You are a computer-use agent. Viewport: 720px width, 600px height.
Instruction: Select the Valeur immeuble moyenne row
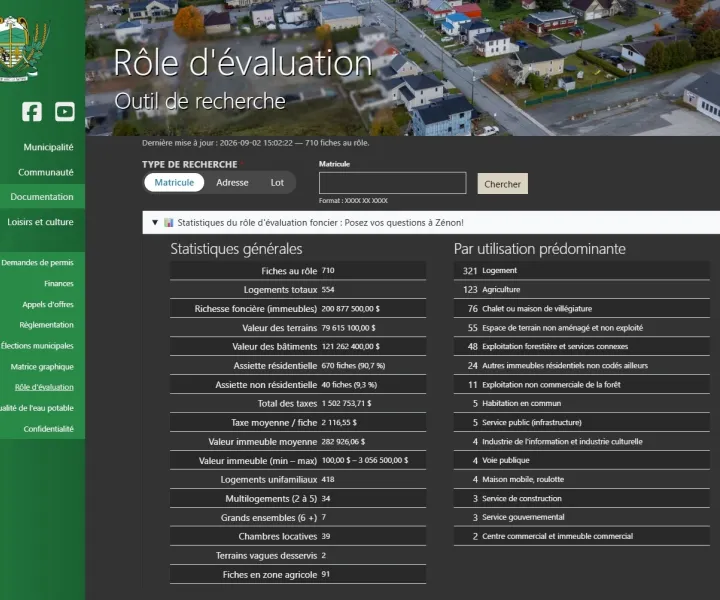click(x=298, y=442)
